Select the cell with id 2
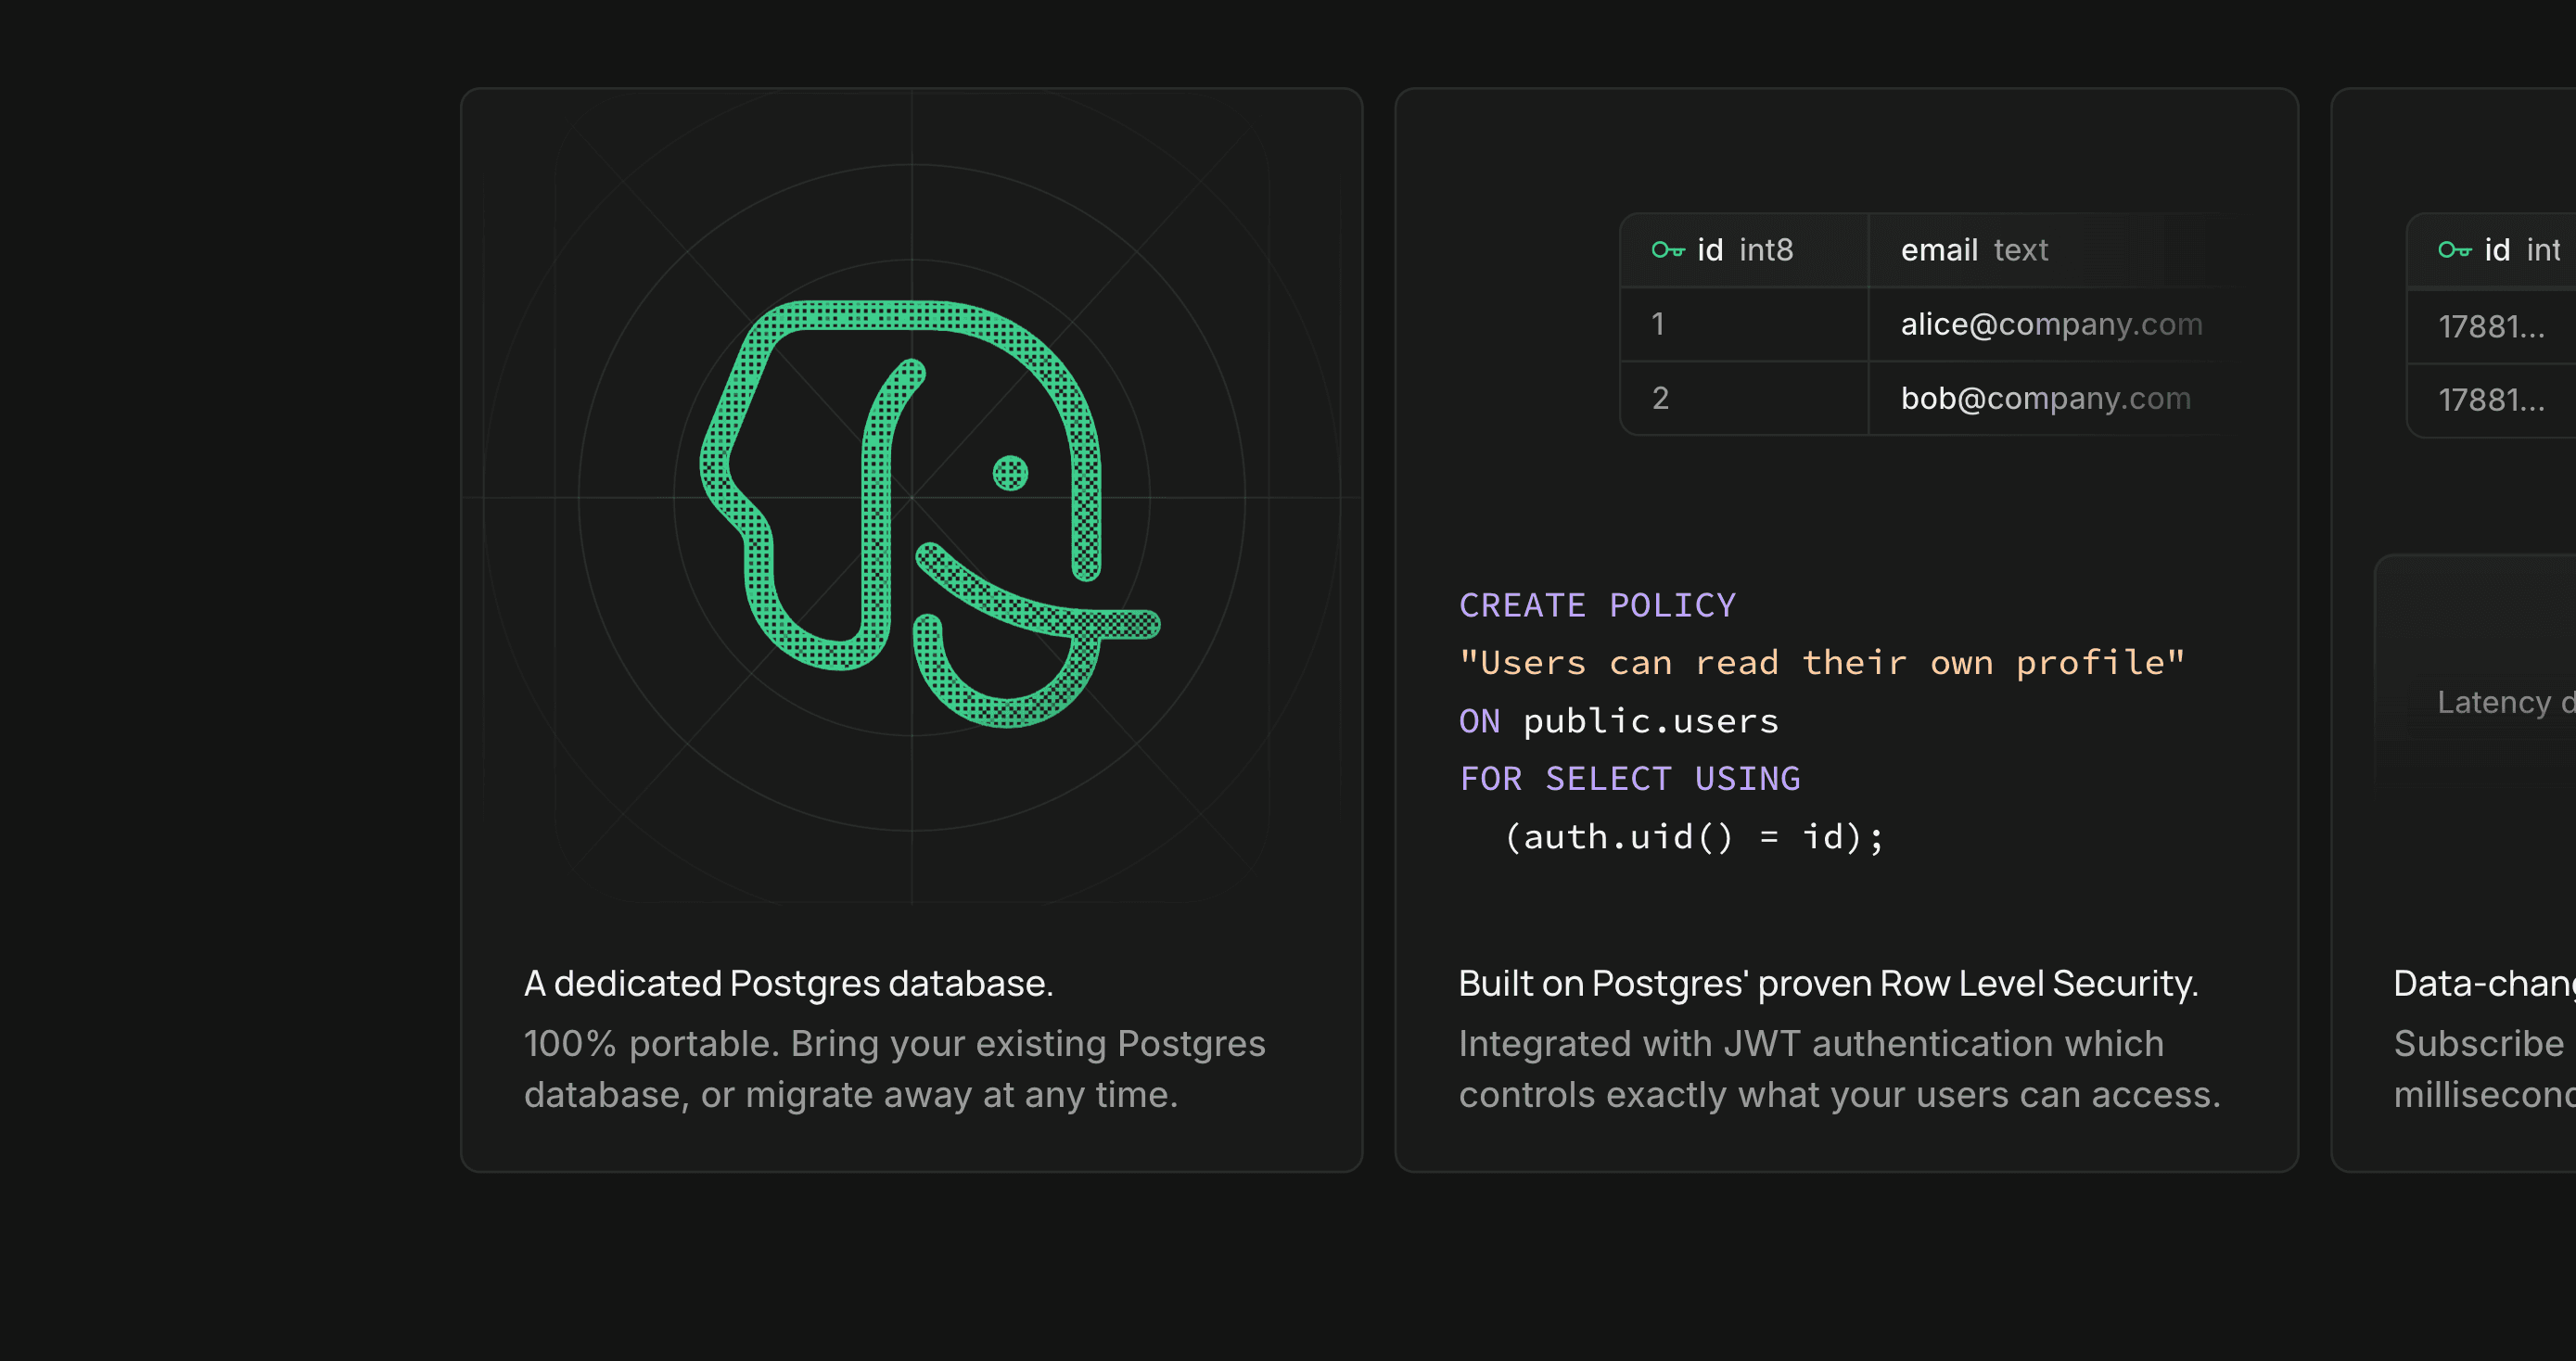2576x1361 pixels. coord(1744,398)
